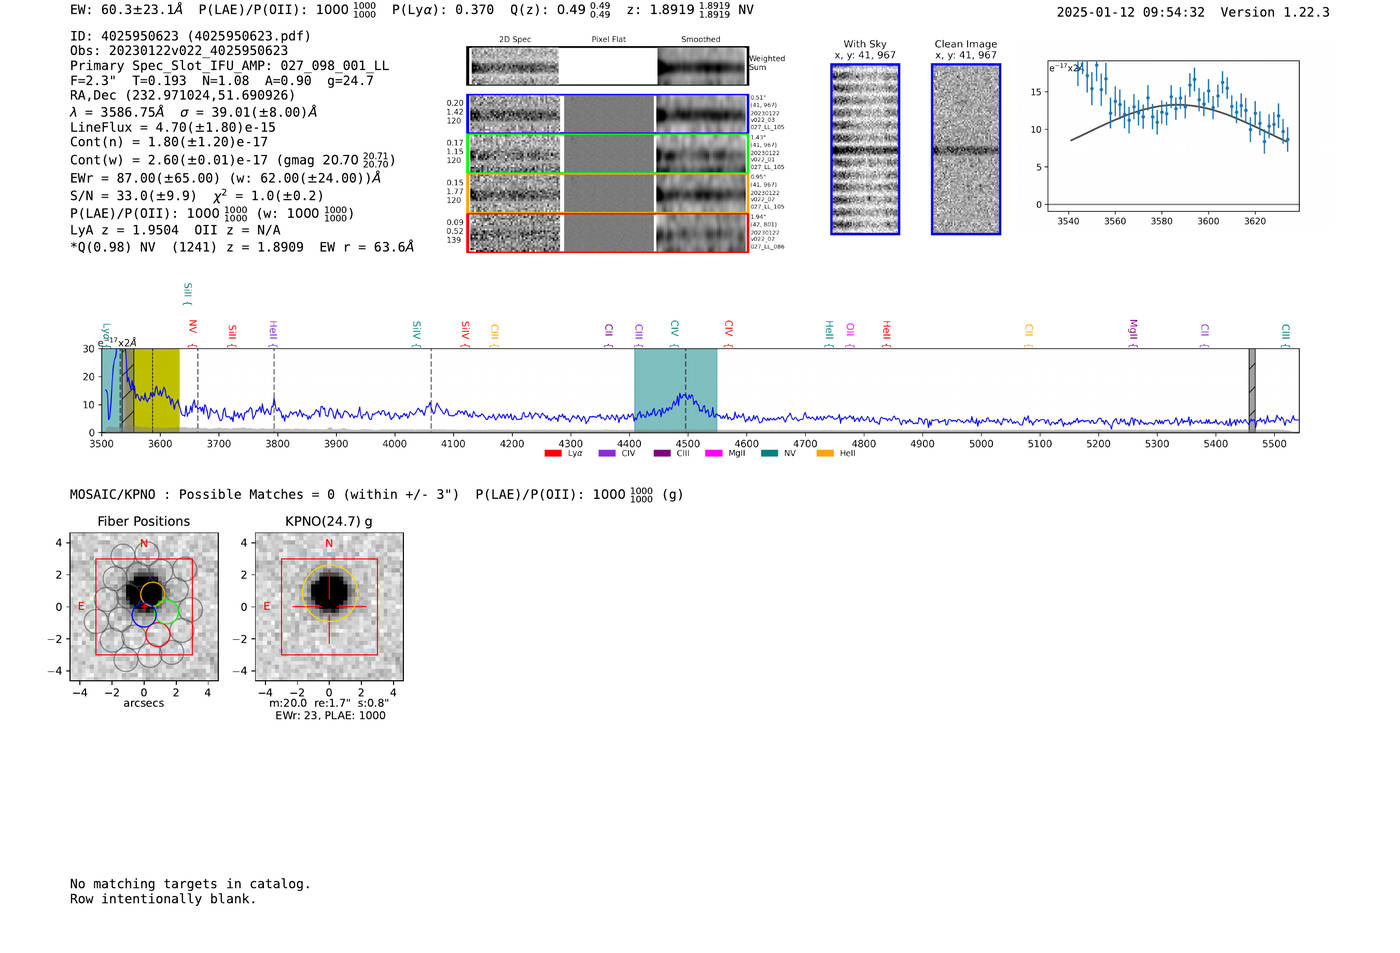Click the 'Cont(n) = 1.80(±1.20)e-17' line

[169, 142]
